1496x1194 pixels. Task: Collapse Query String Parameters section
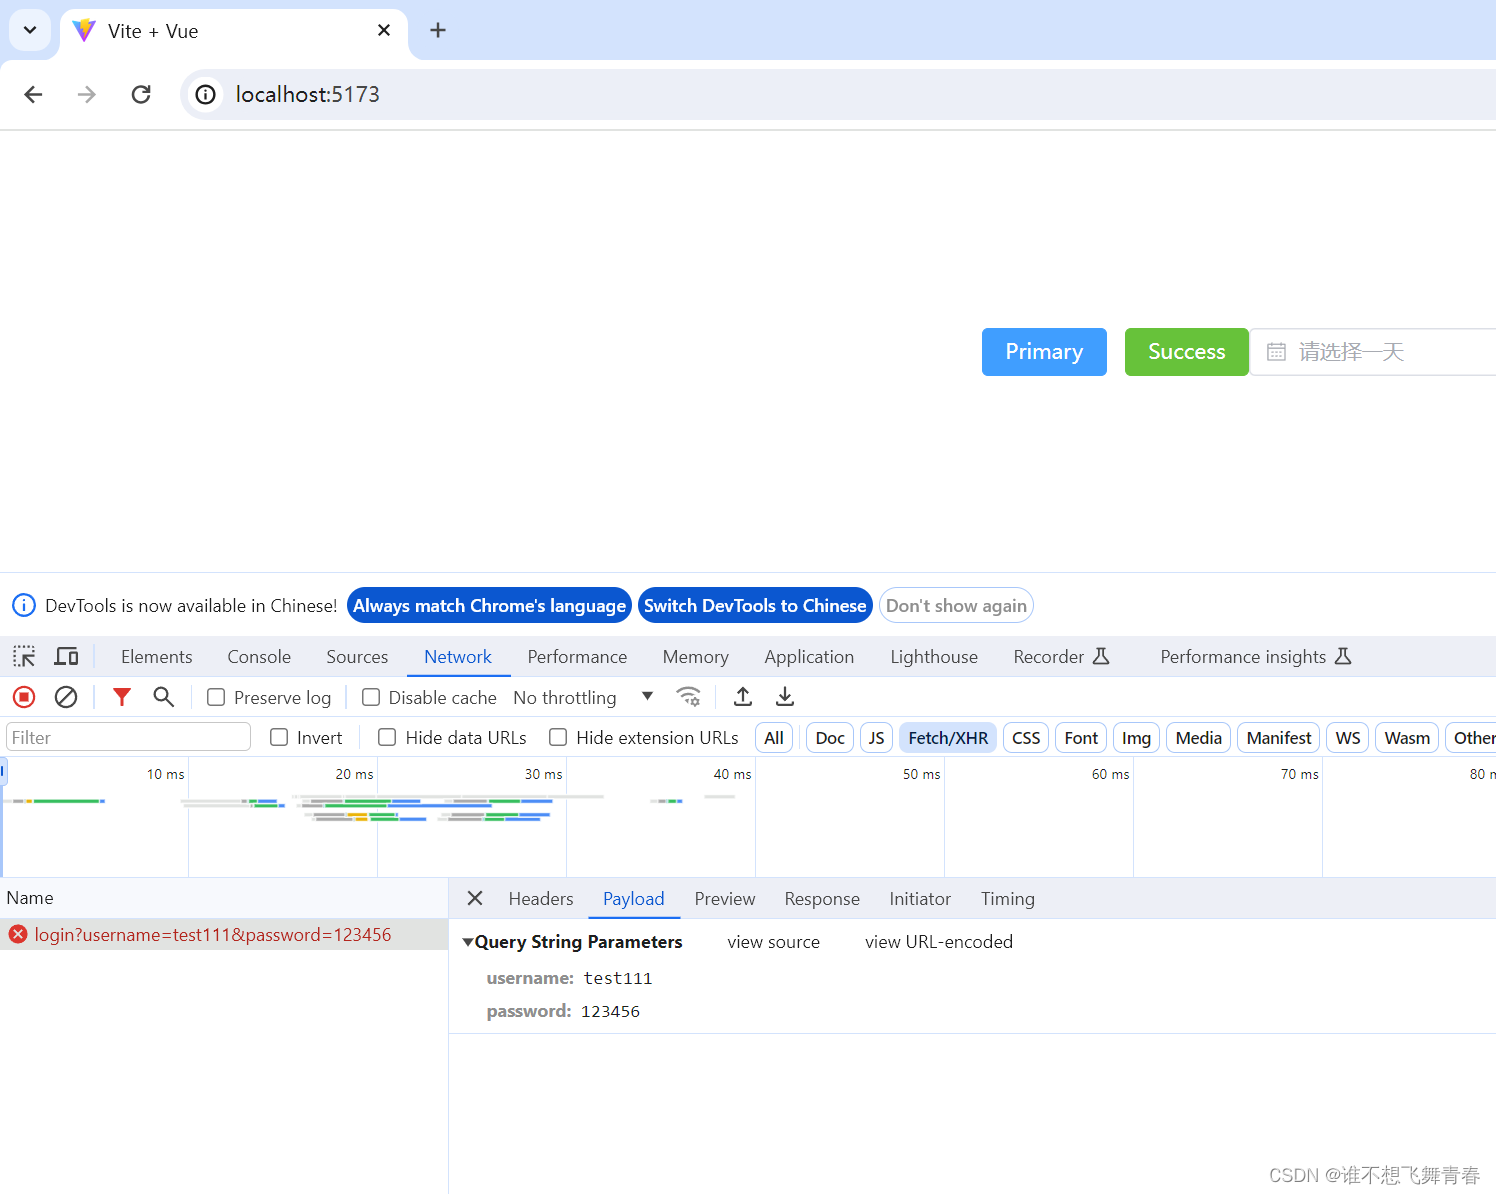click(467, 942)
